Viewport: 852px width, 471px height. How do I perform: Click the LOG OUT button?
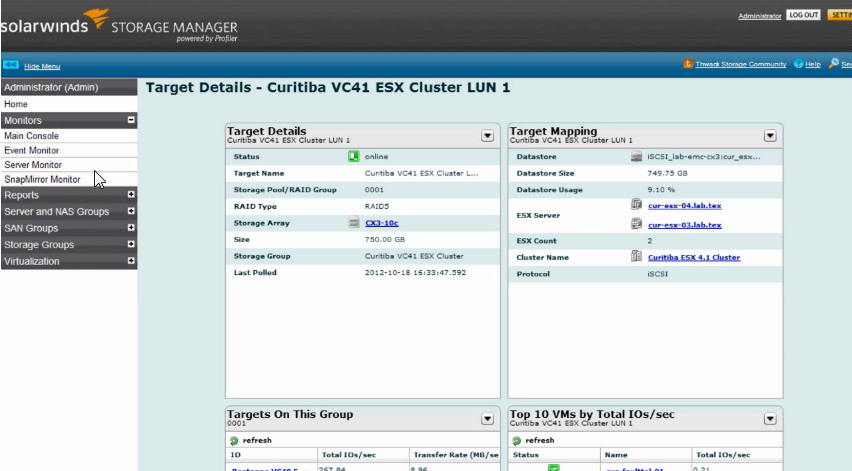click(804, 15)
